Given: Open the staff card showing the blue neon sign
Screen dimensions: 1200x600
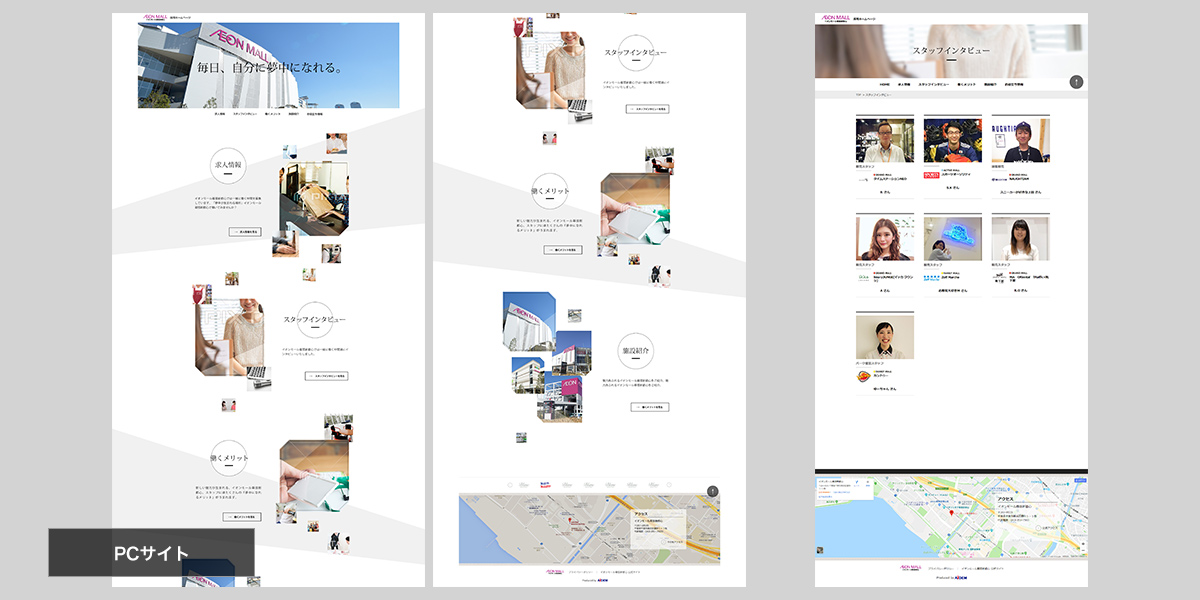Looking at the screenshot, I should [952, 239].
